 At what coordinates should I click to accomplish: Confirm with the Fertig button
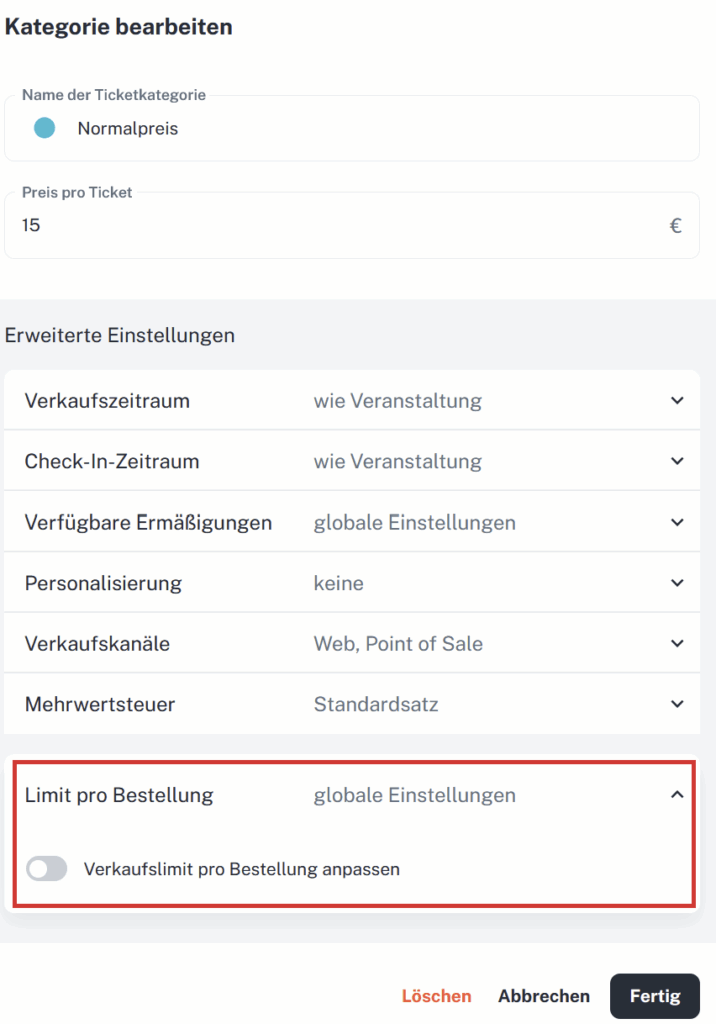655,996
